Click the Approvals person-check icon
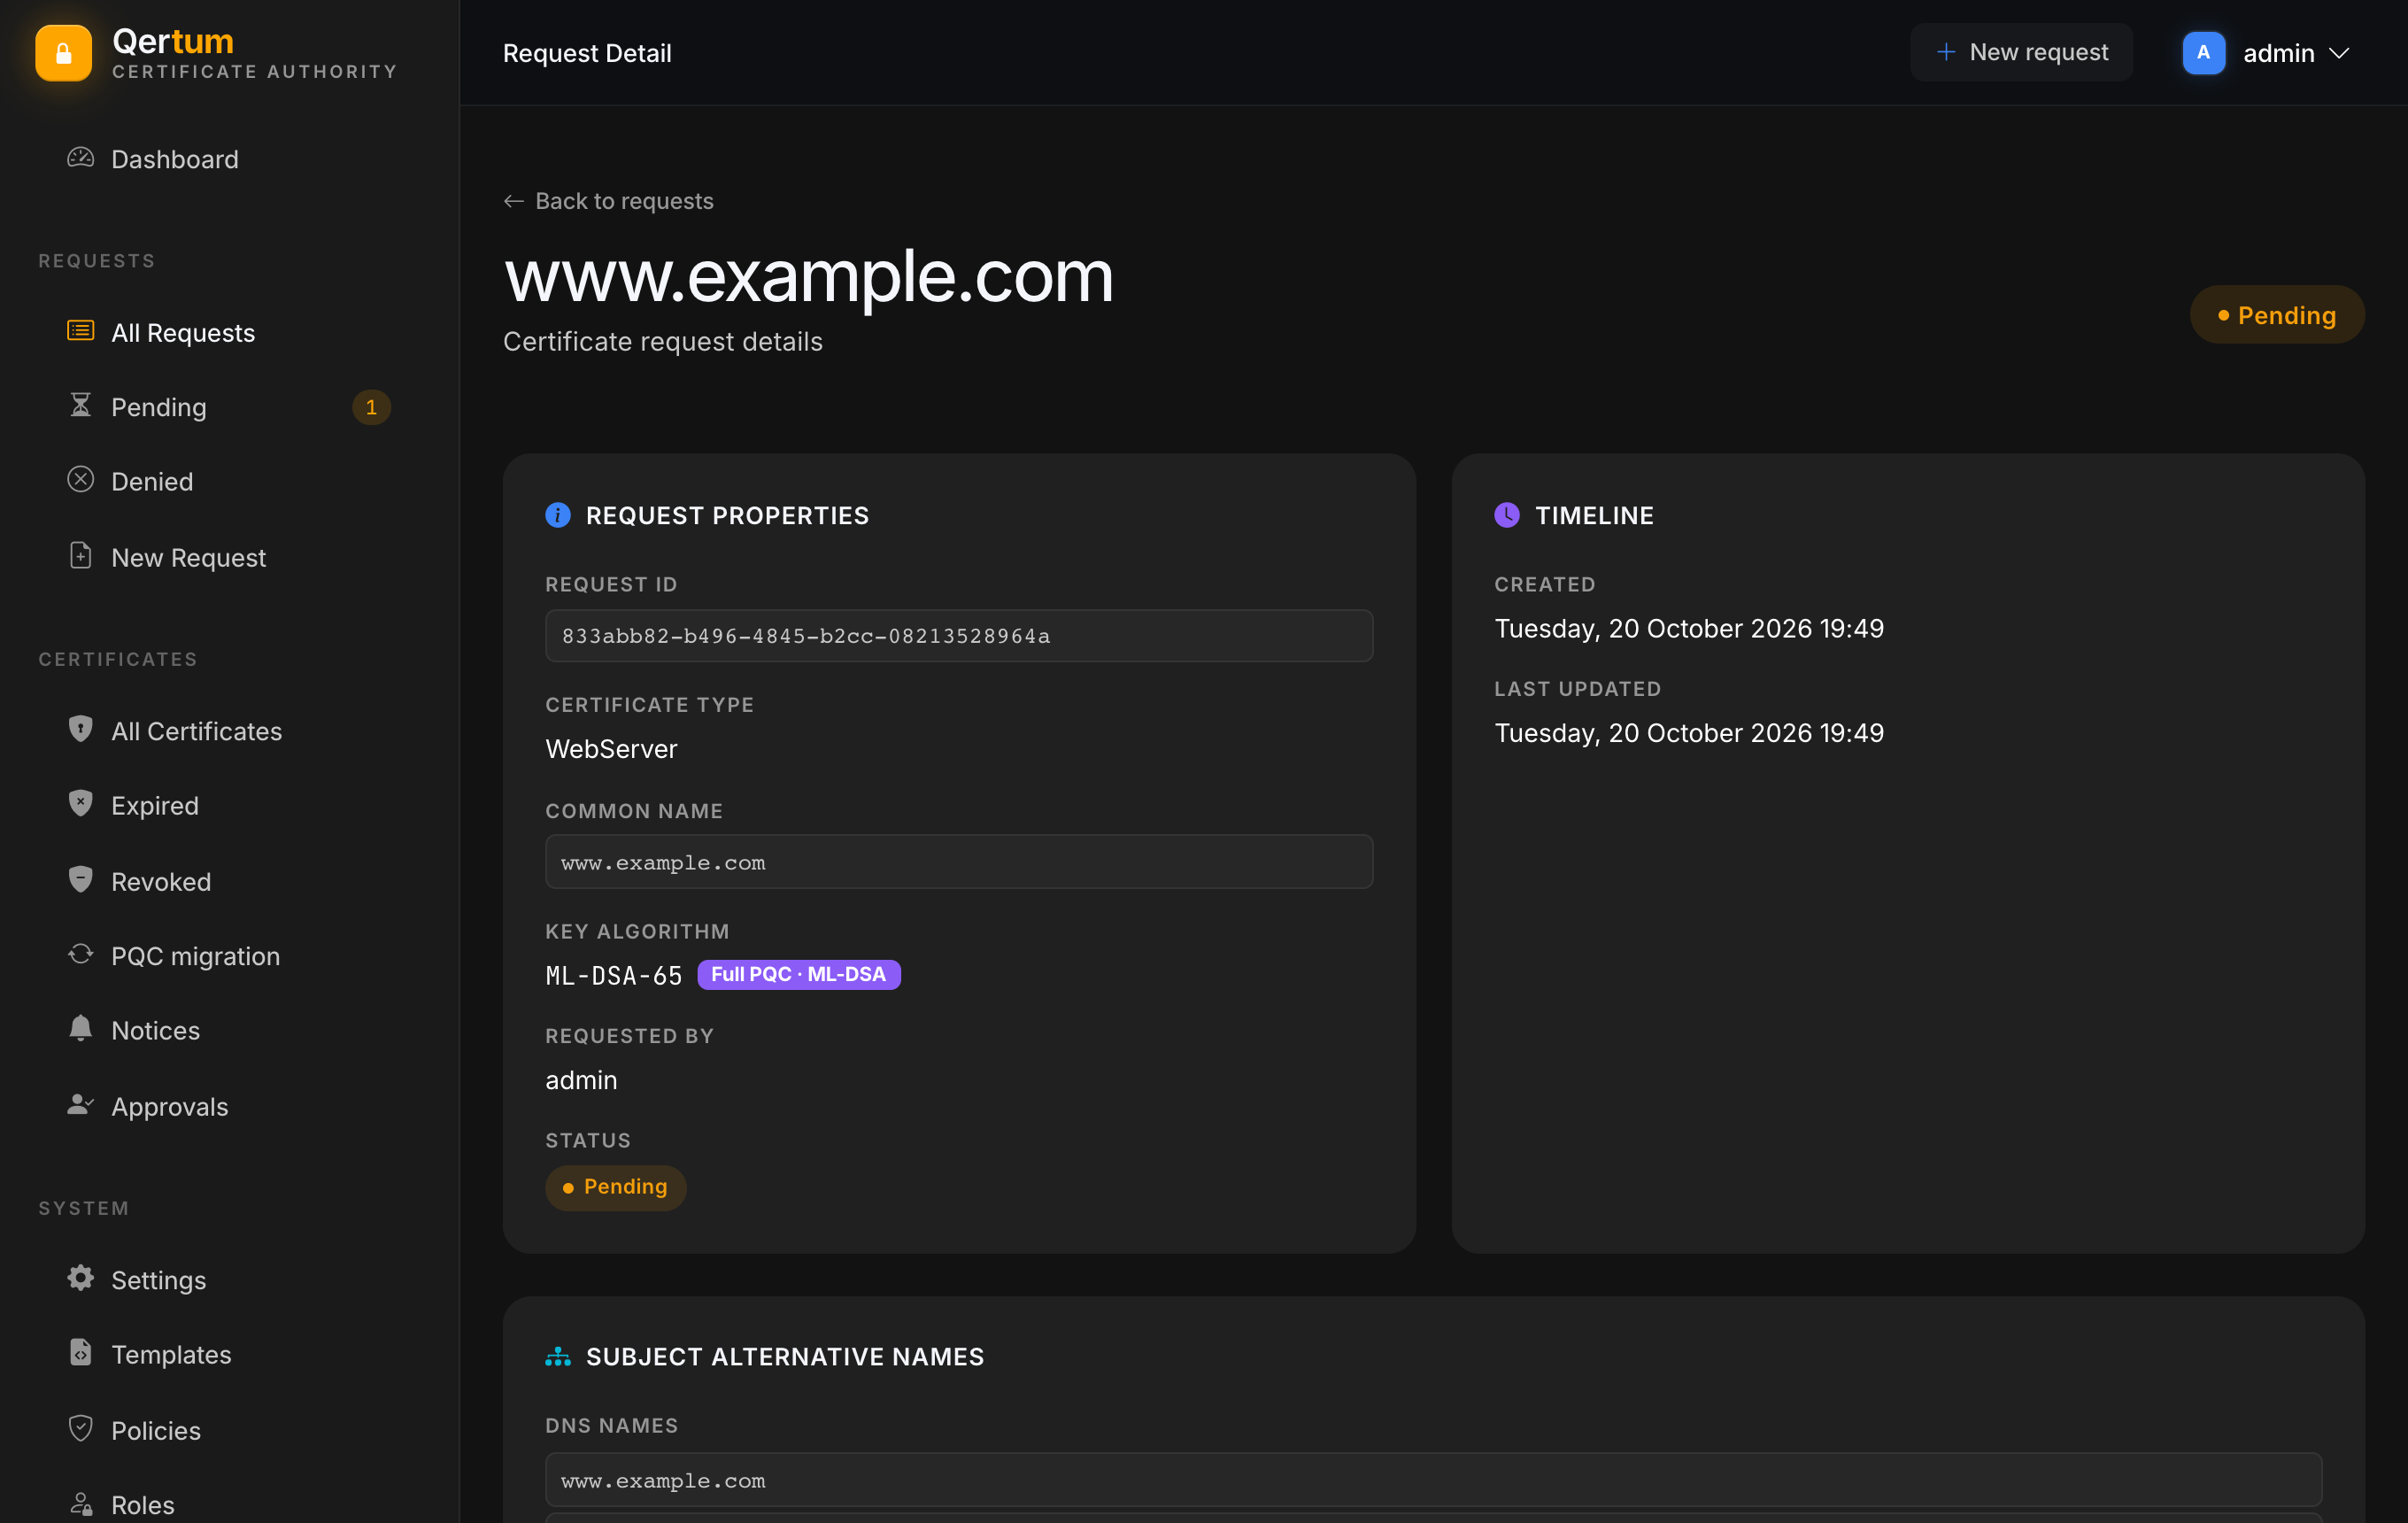The width and height of the screenshot is (2408, 1523). click(80, 1105)
